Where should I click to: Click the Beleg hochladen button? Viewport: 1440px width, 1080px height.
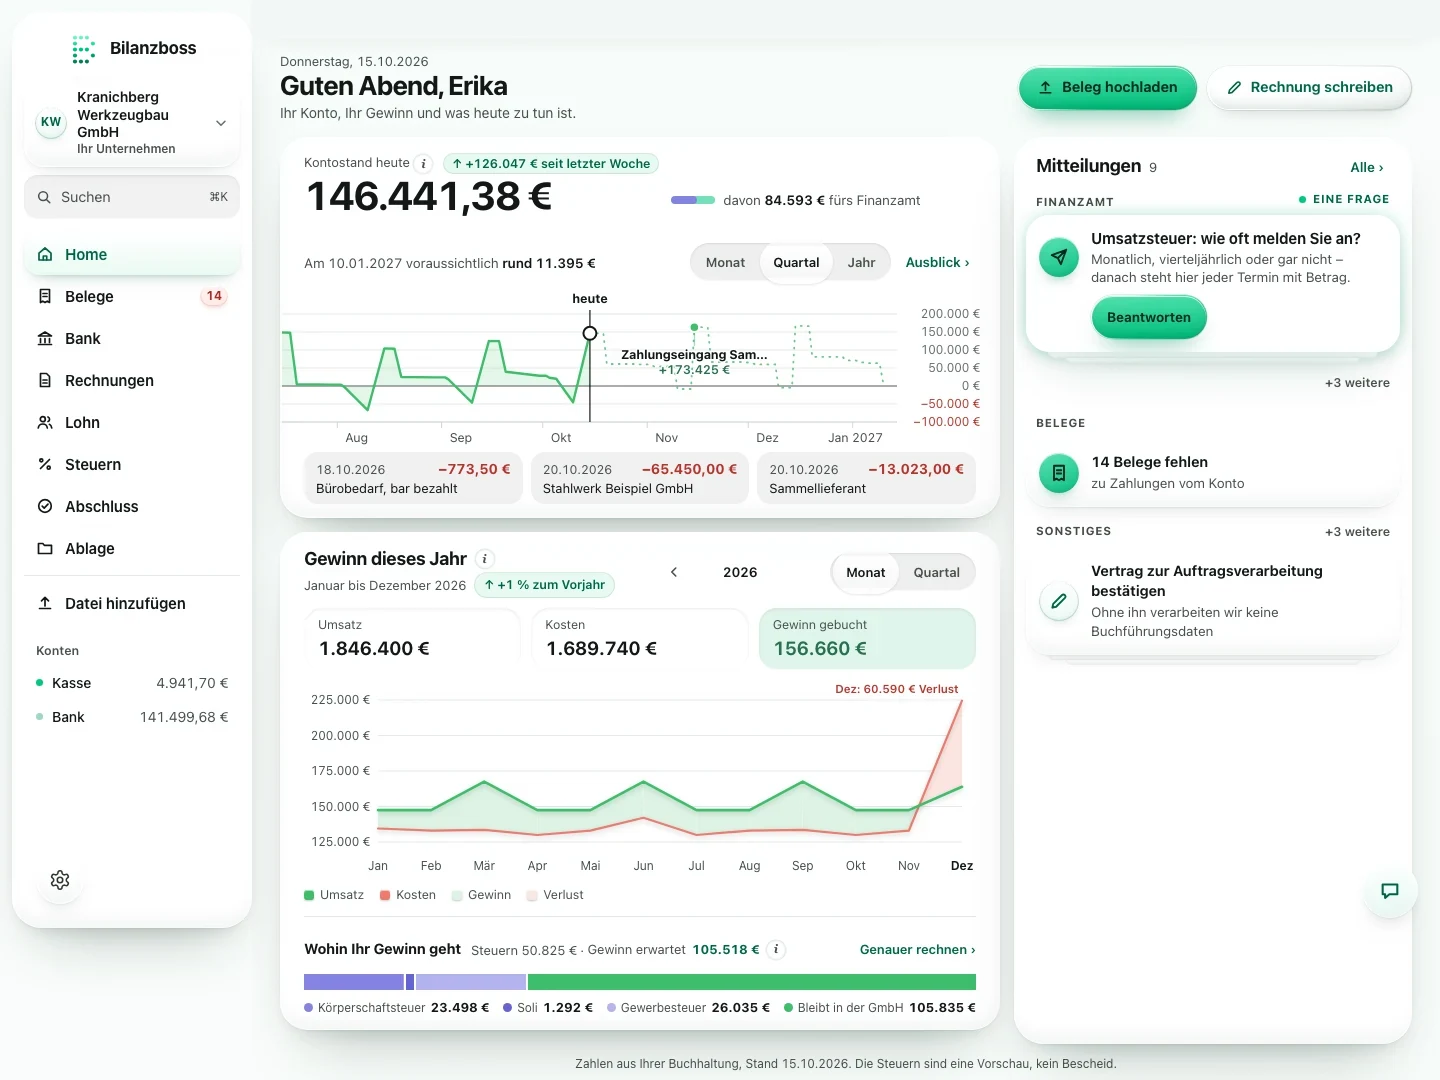pos(1108,88)
